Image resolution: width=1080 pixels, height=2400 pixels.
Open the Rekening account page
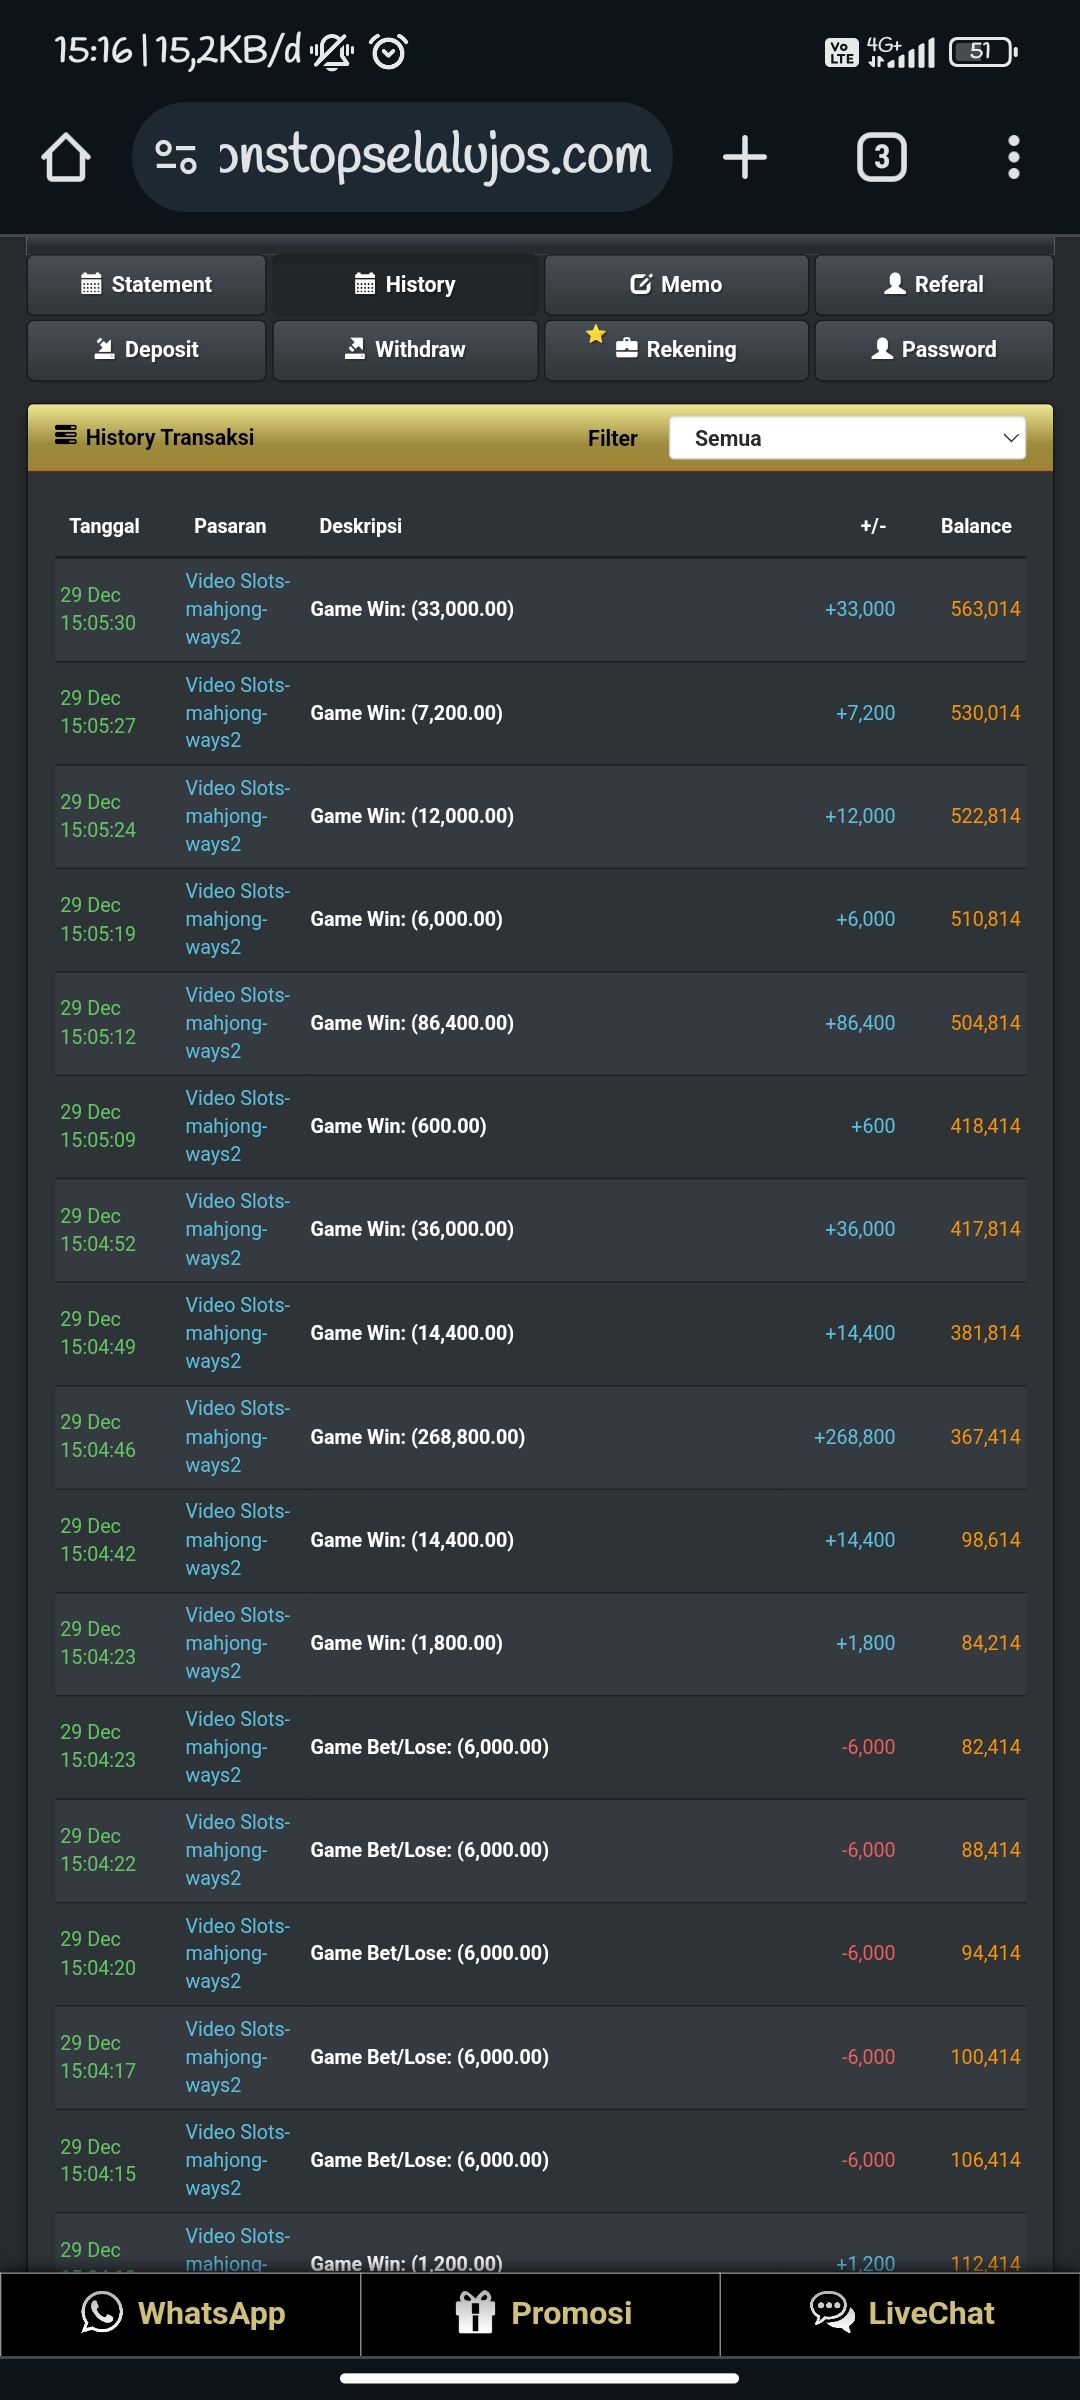676,350
